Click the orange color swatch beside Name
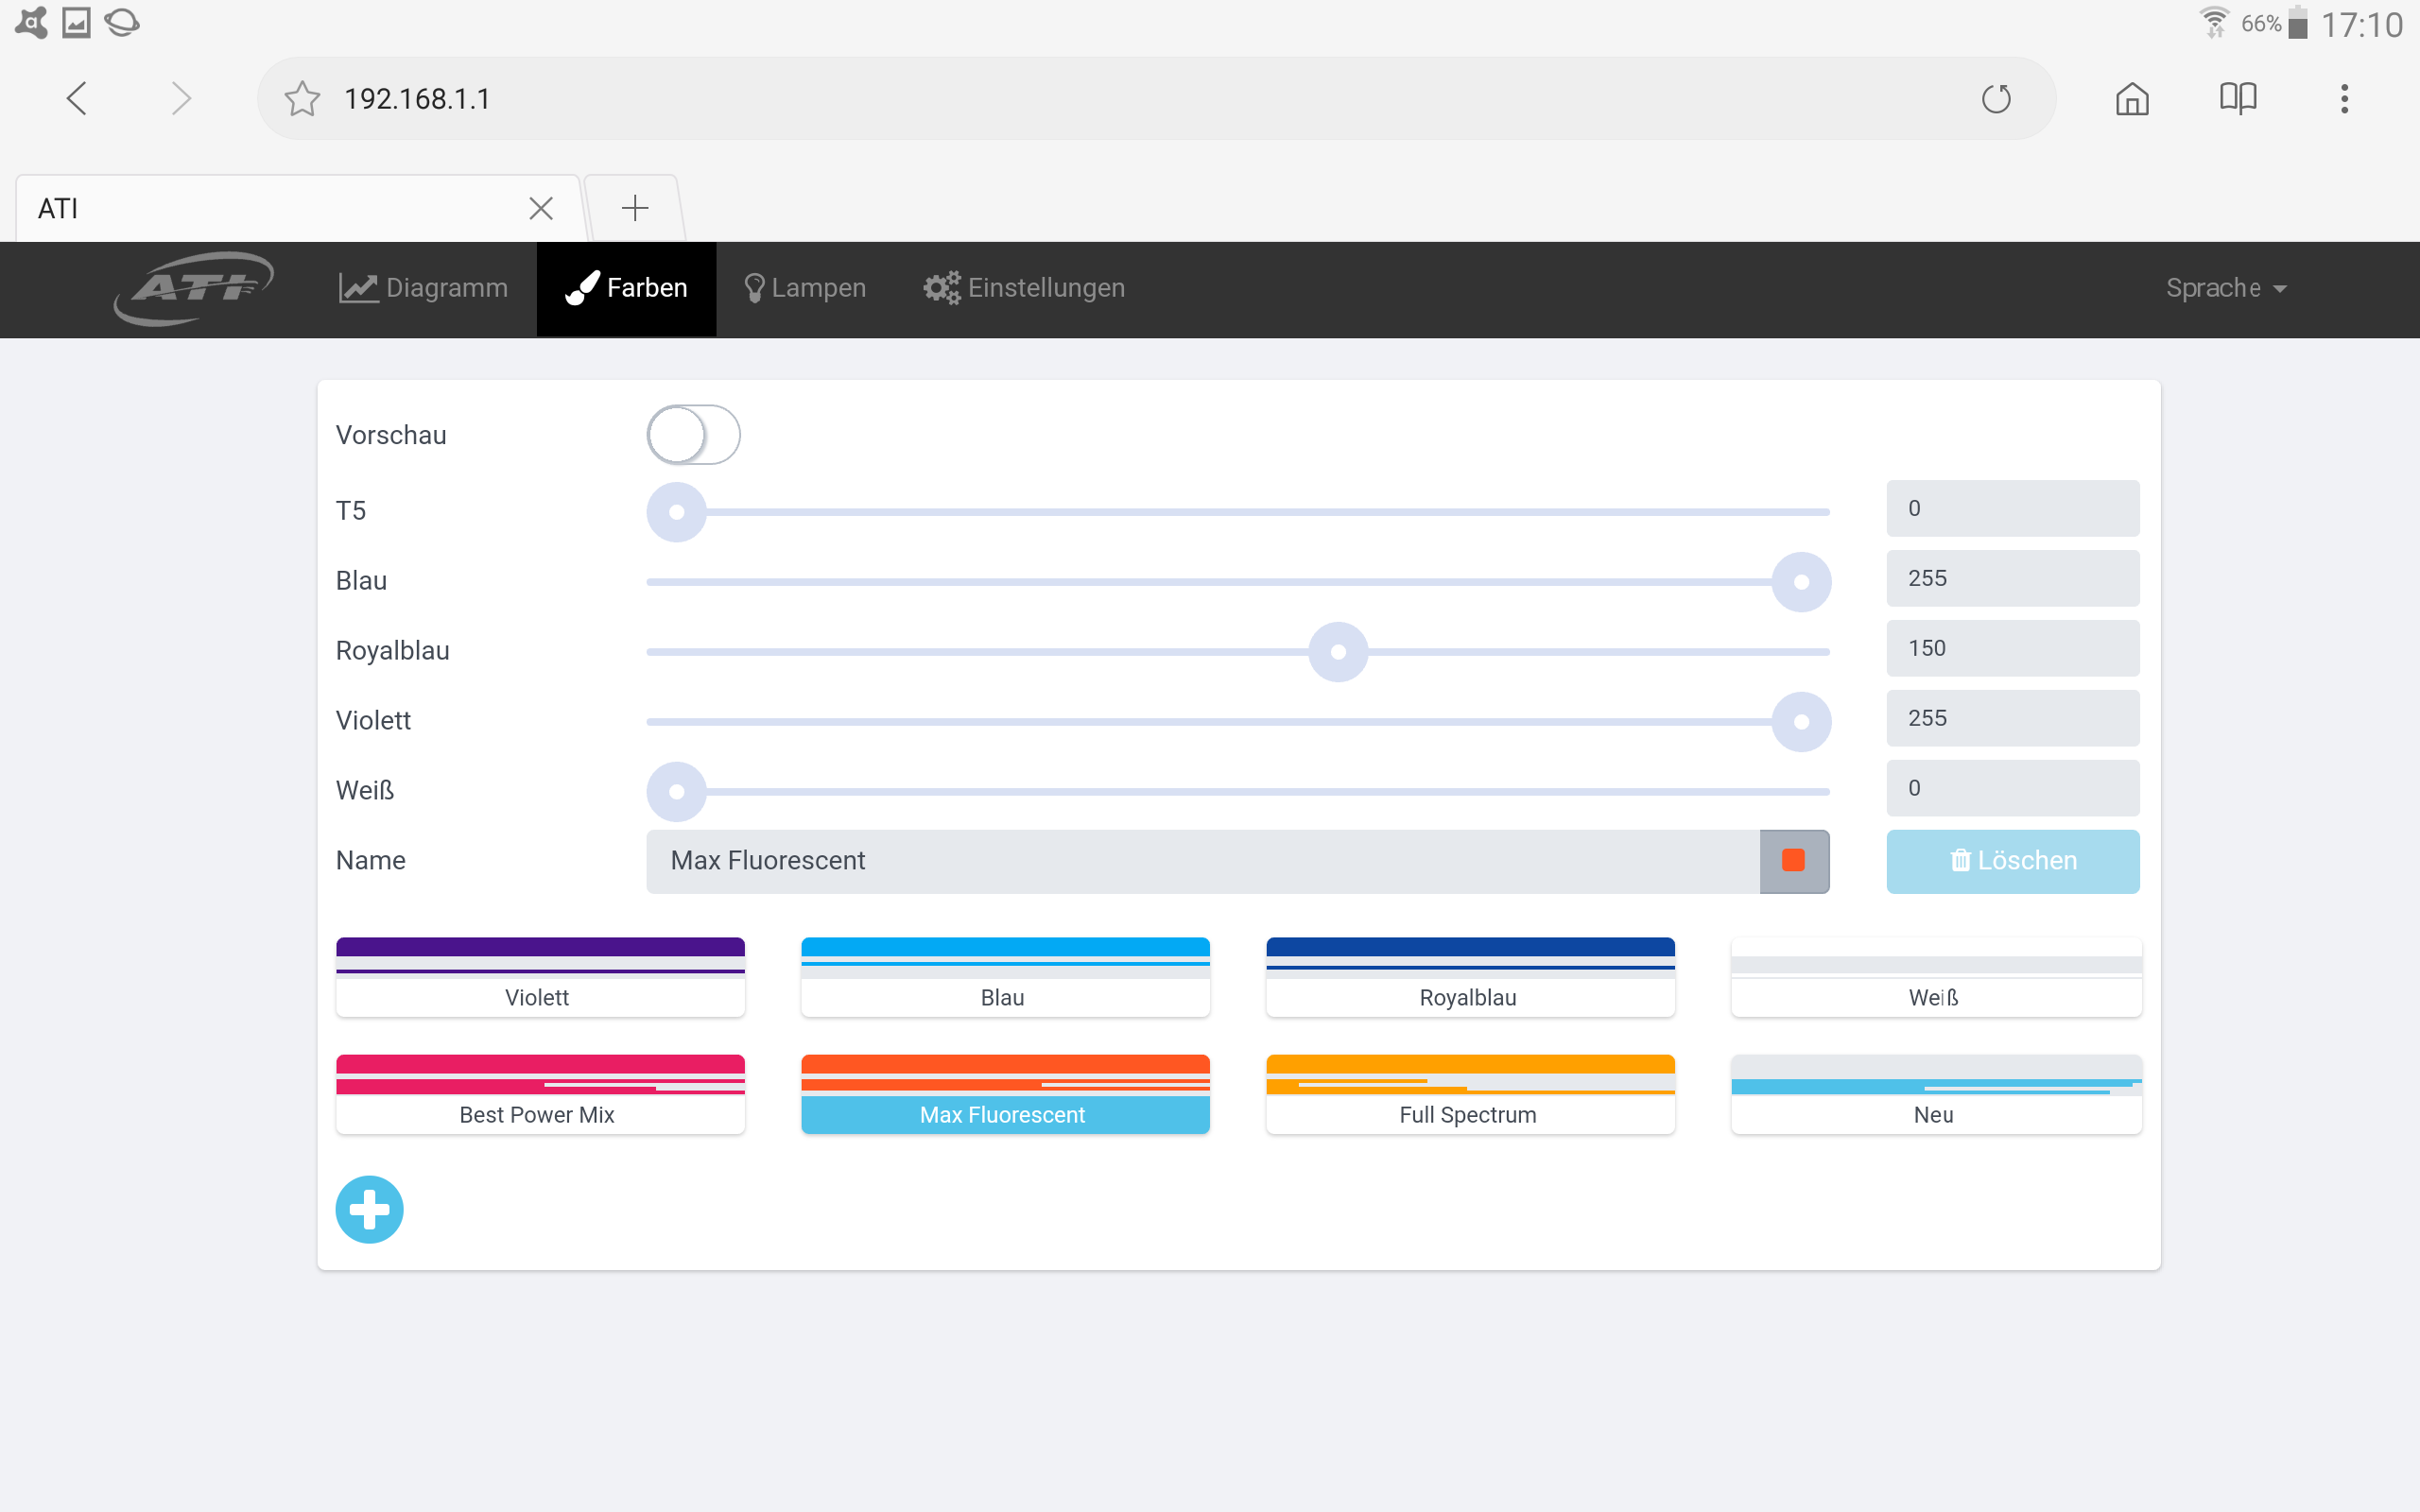This screenshot has height=1512, width=2420. pos(1793,861)
